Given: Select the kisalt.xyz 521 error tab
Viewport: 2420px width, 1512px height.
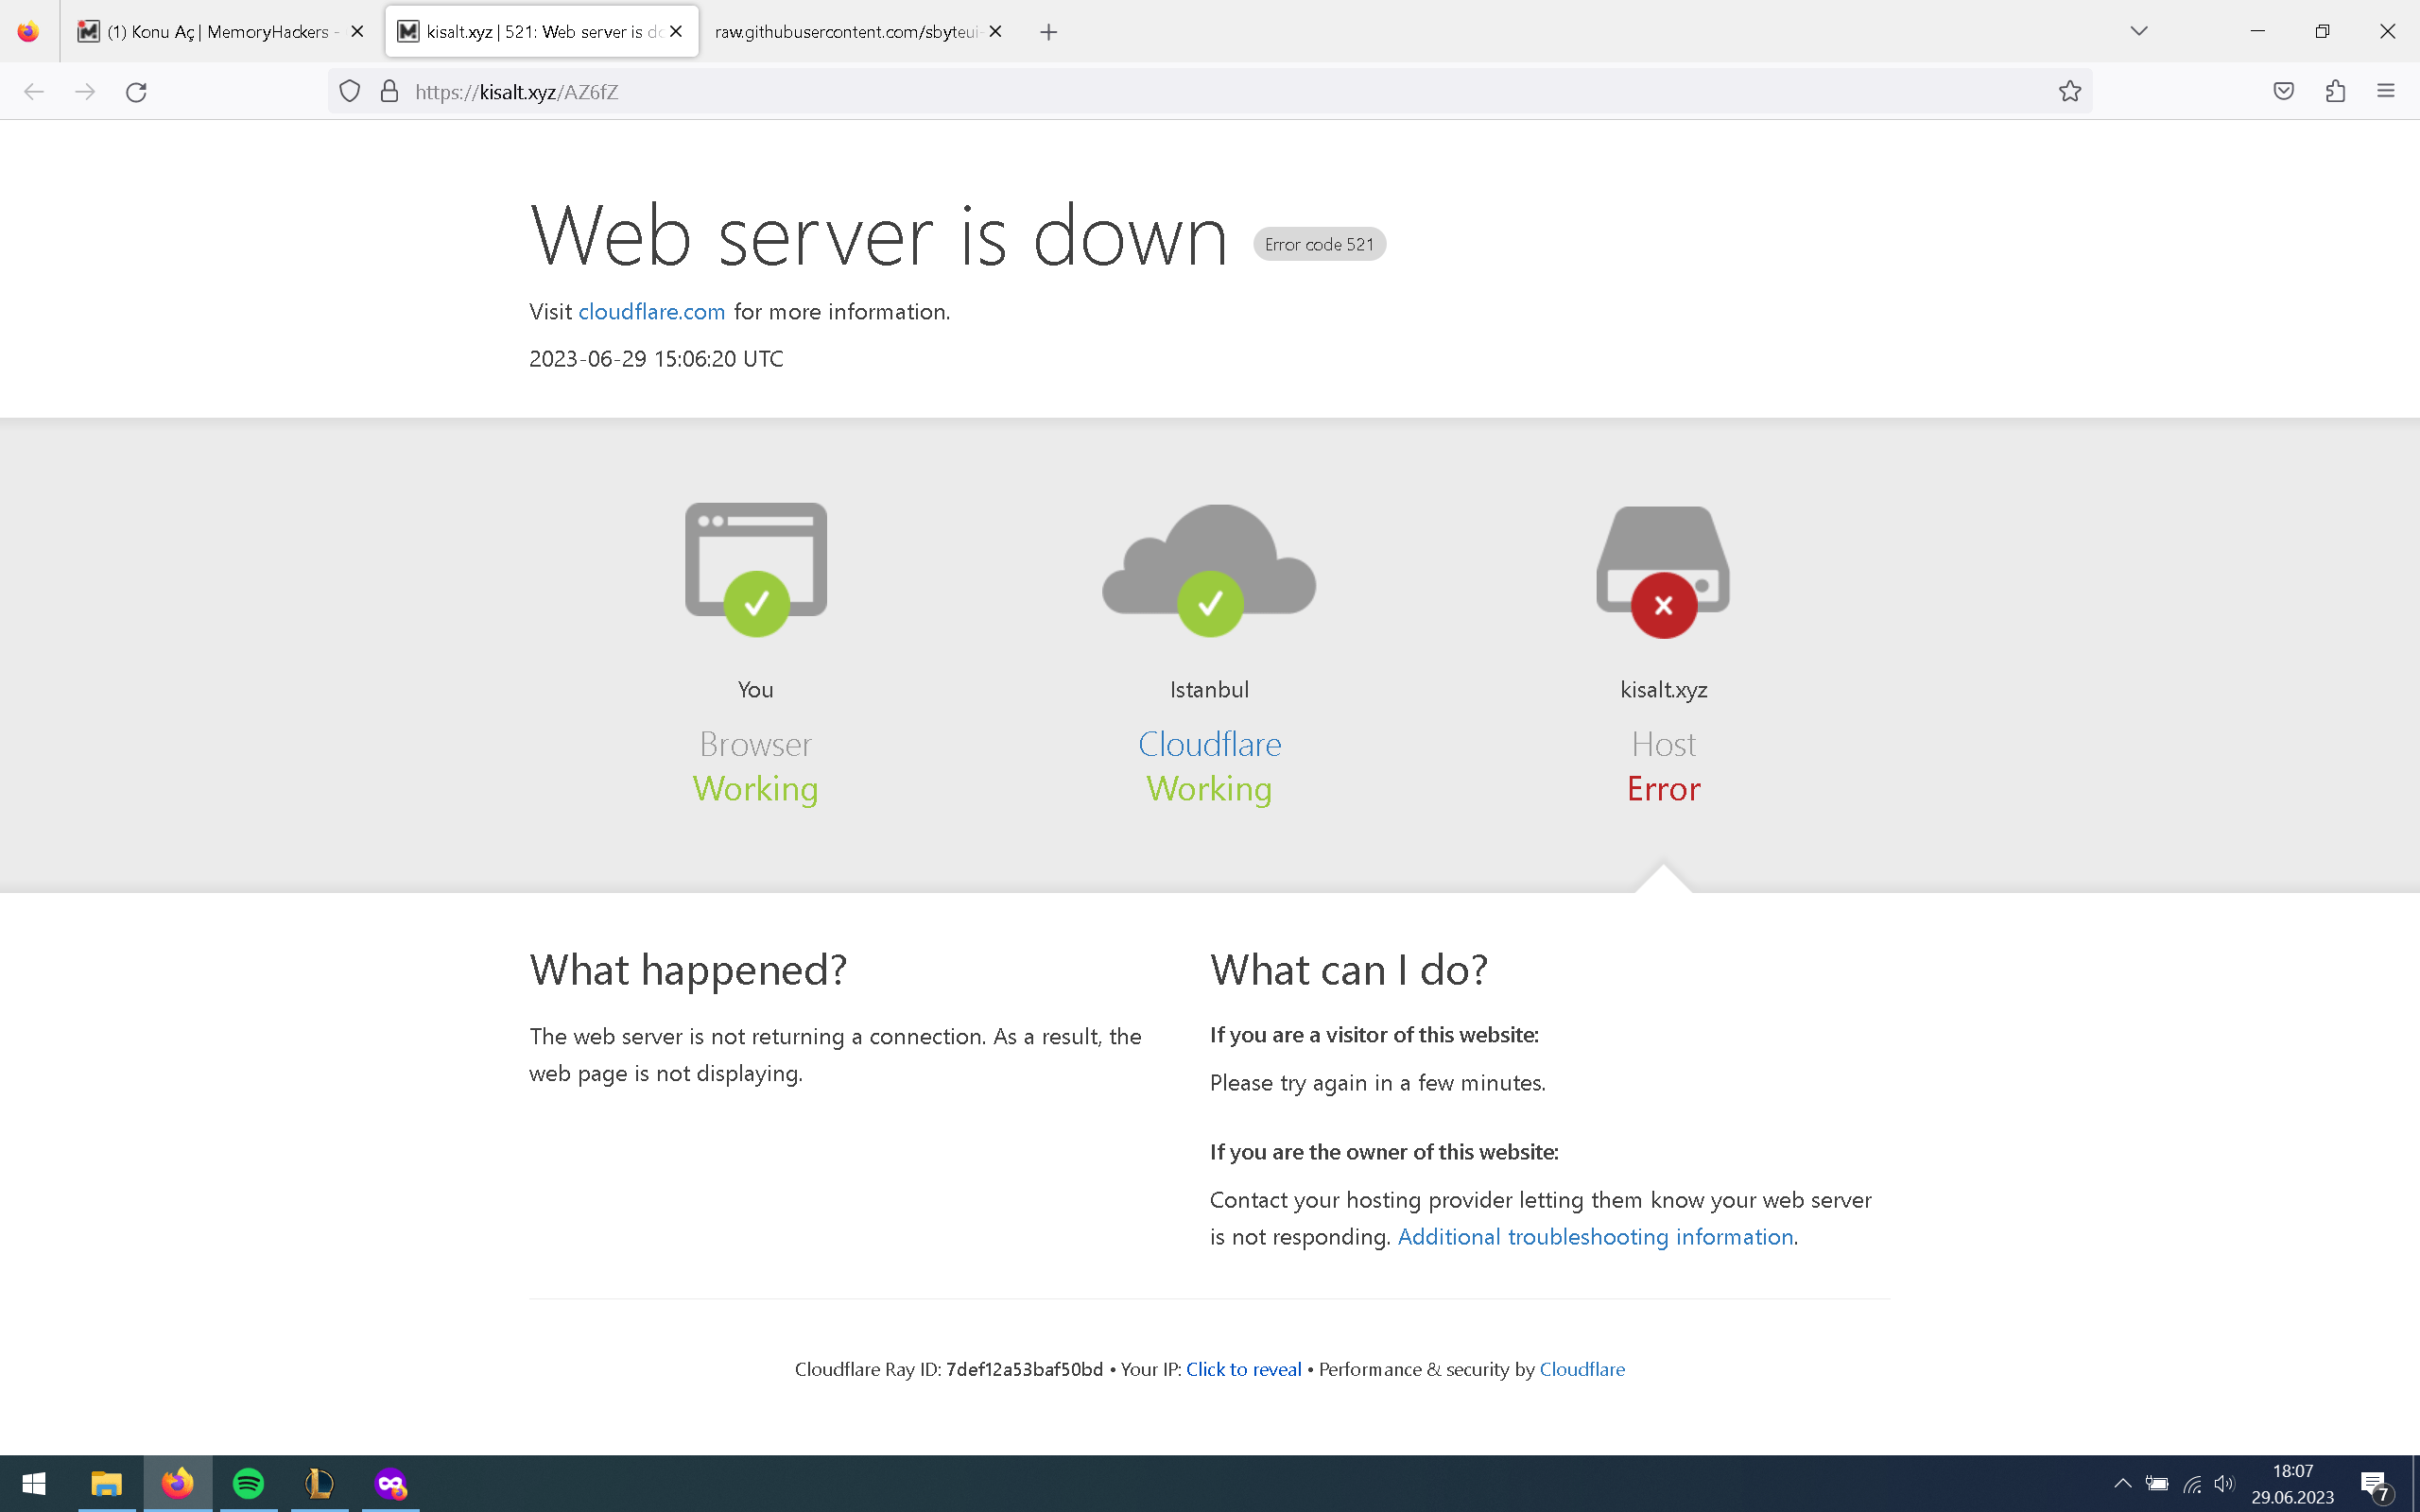Looking at the screenshot, I should point(541,32).
